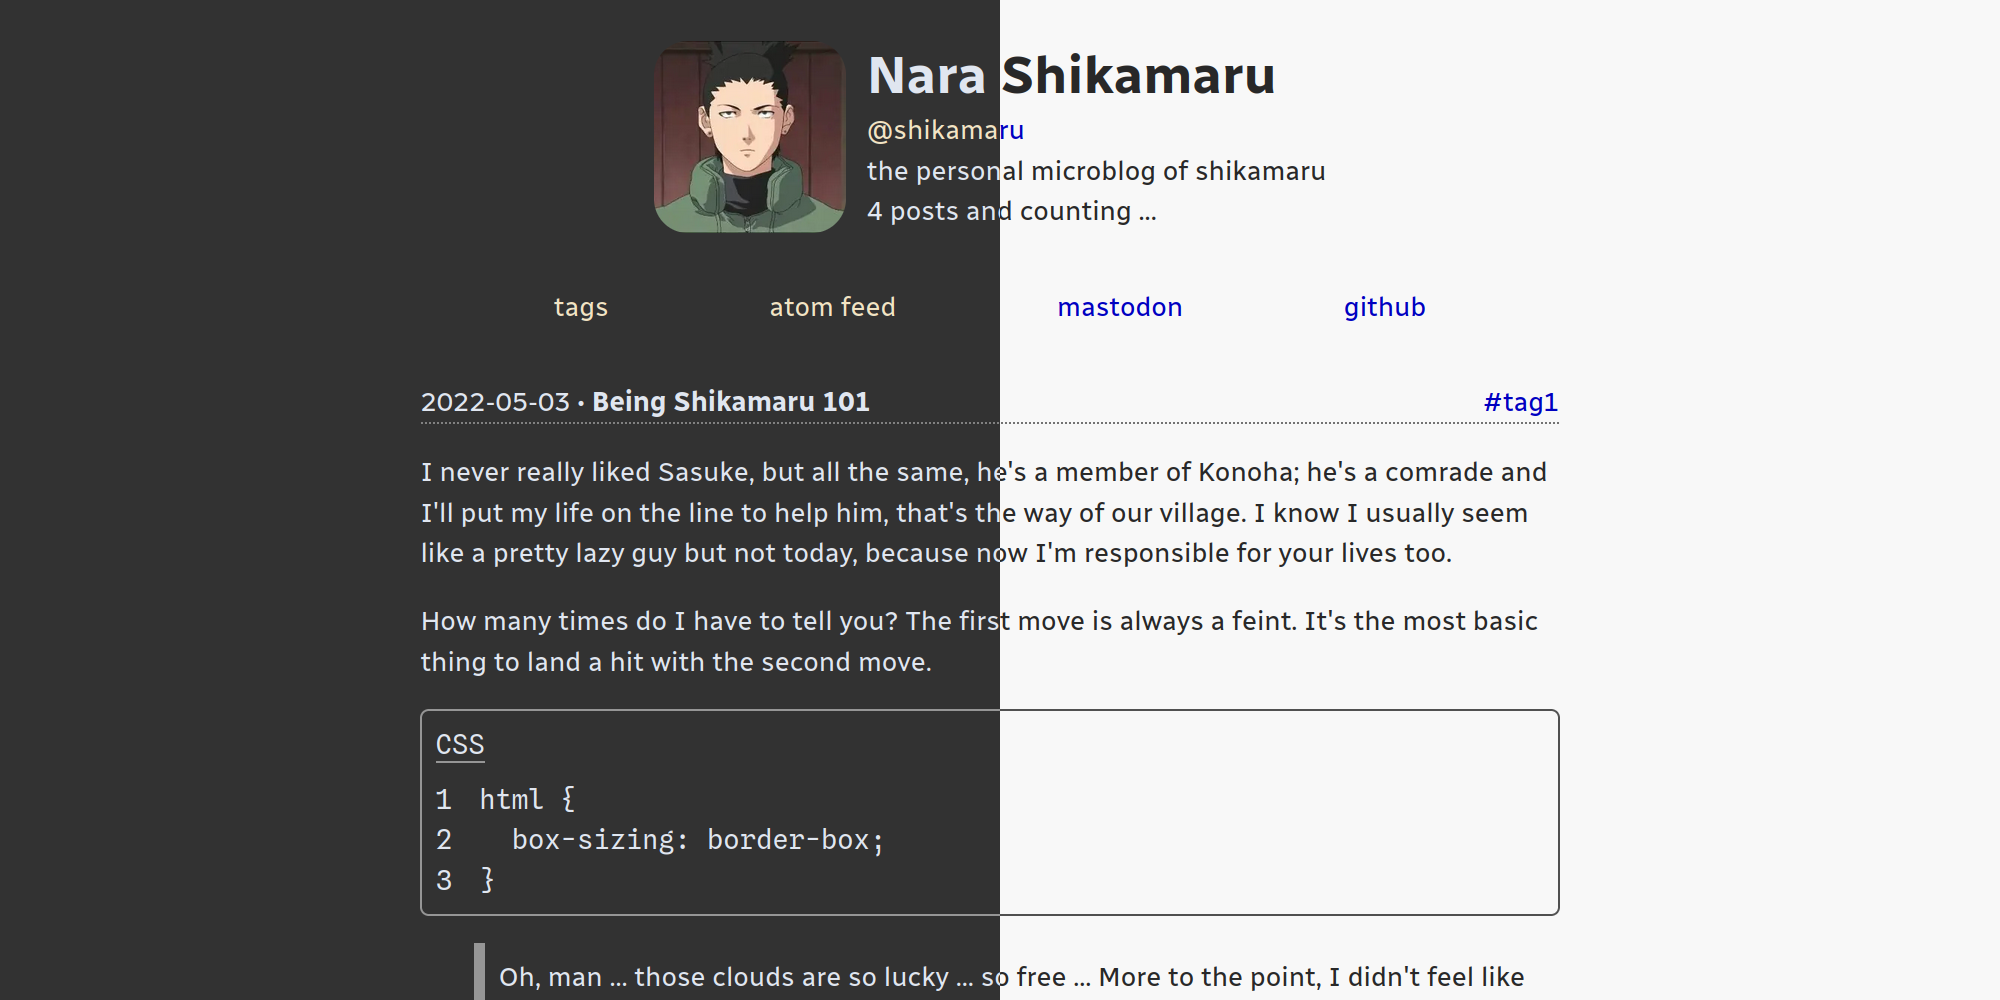Follow the #tag1 tag link

(1520, 402)
